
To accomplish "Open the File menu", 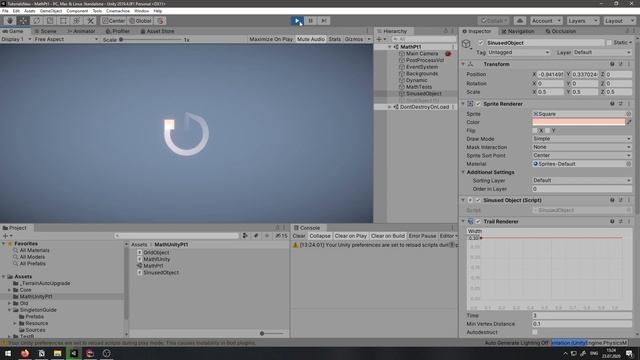I will click(x=5, y=11).
